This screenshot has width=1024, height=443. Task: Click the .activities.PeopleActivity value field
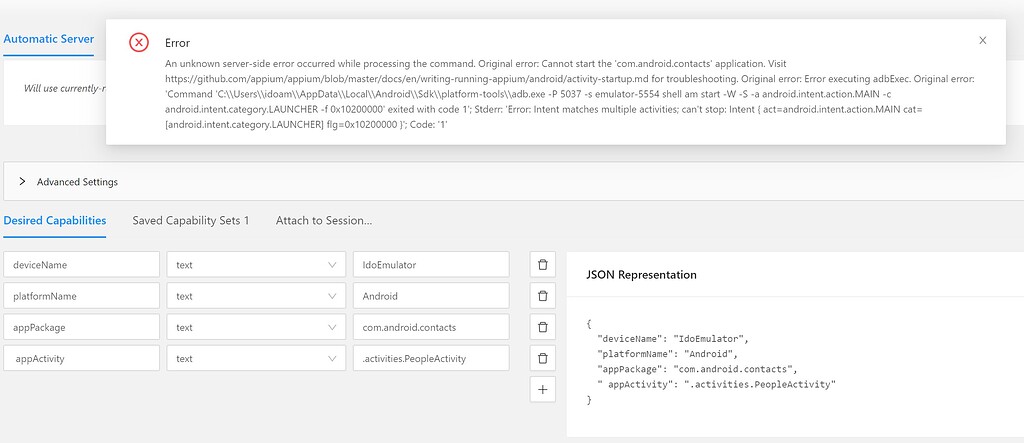point(431,358)
